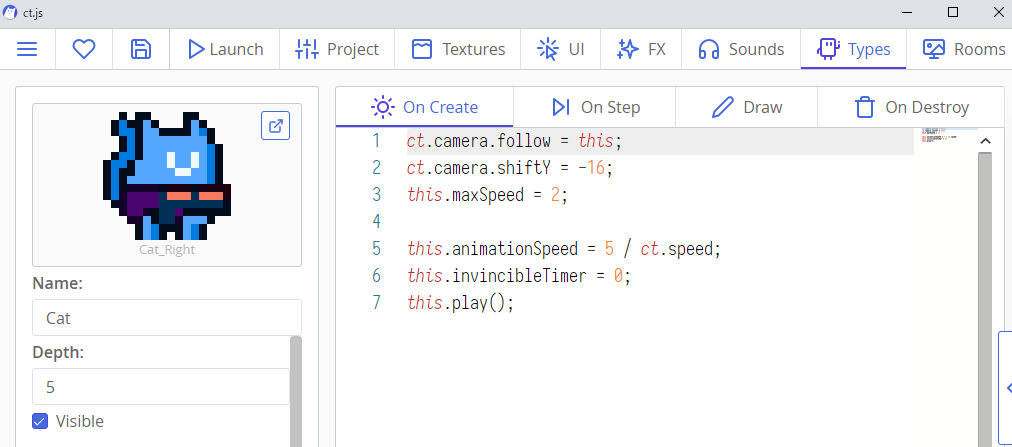
Task: Maximize the ct.js window
Action: pos(953,12)
